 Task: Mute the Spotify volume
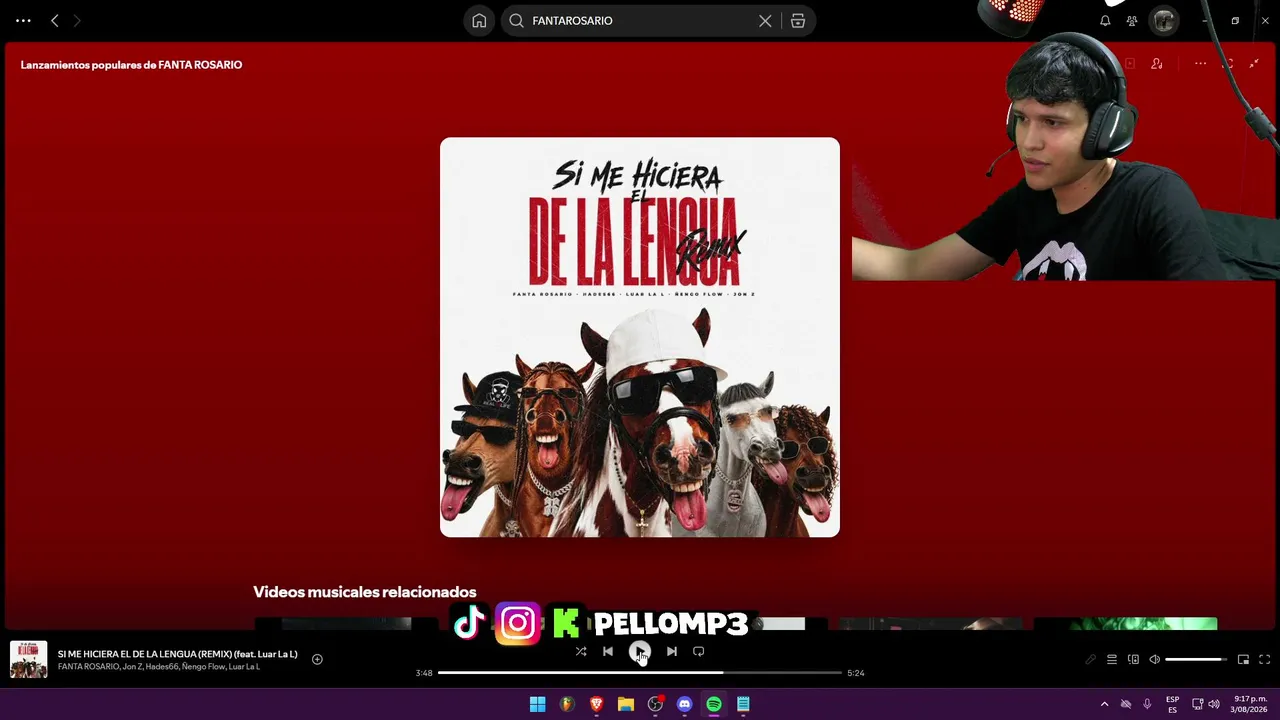[1154, 660]
